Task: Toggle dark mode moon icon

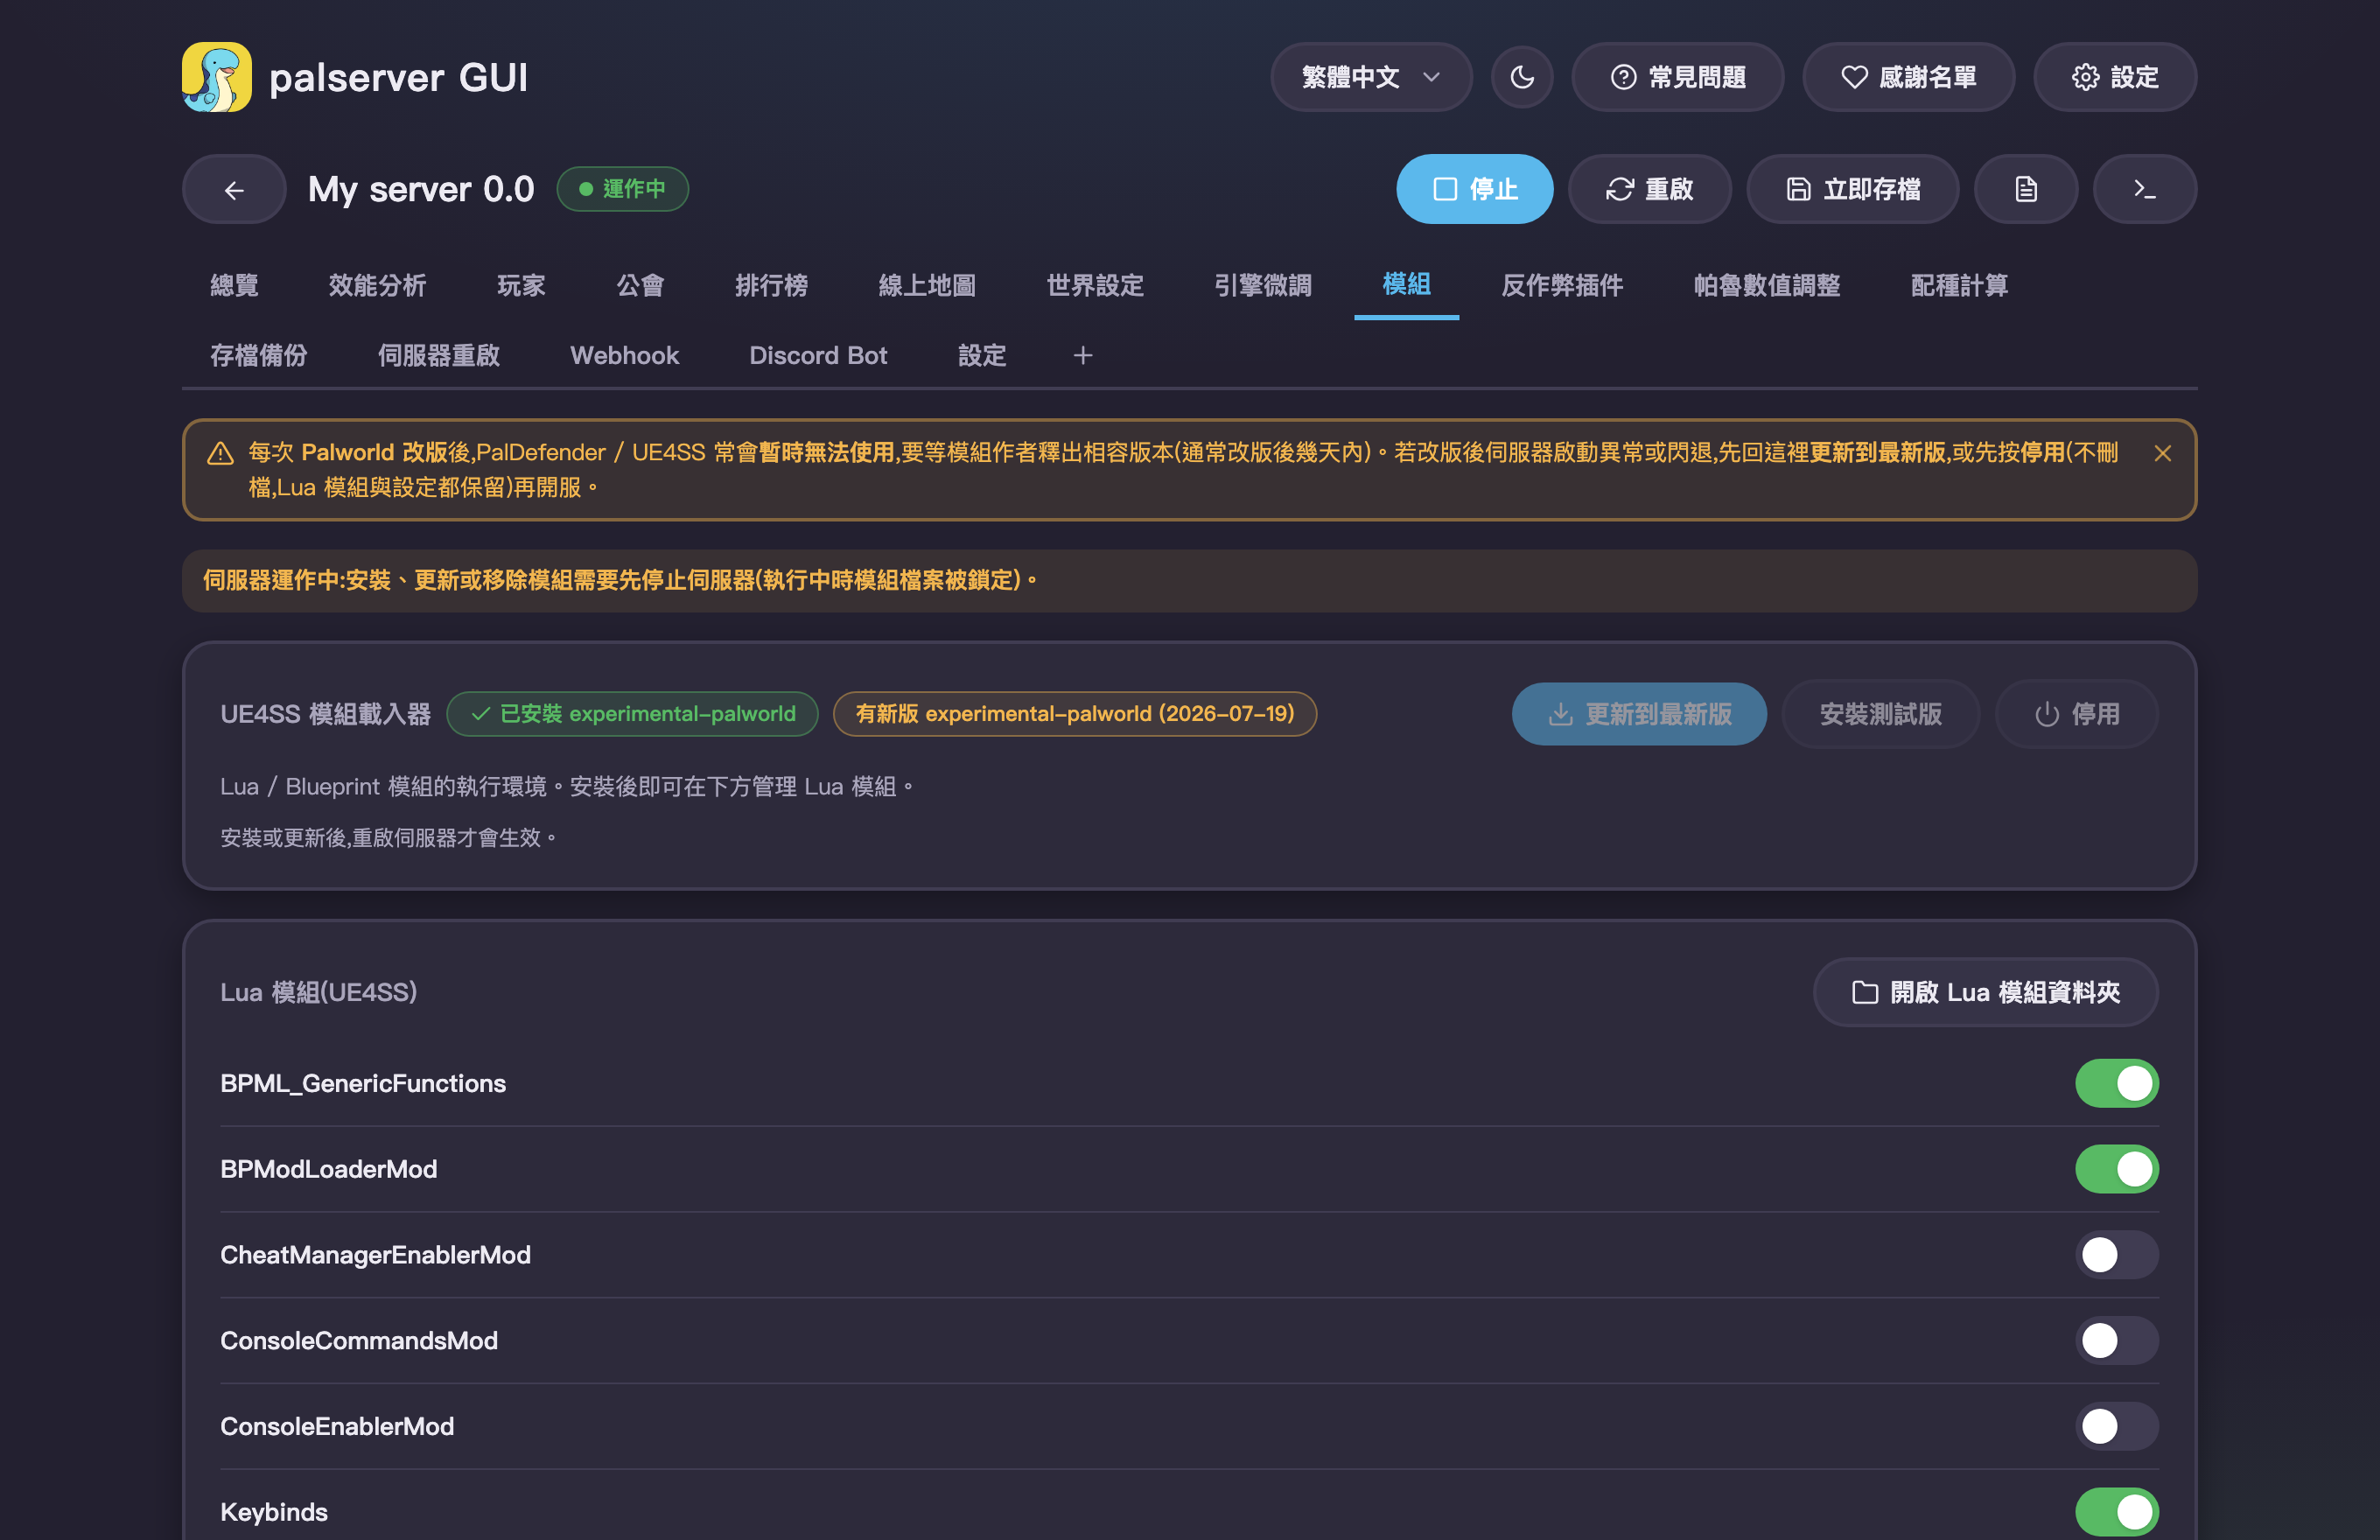Action: pyautogui.click(x=1522, y=77)
